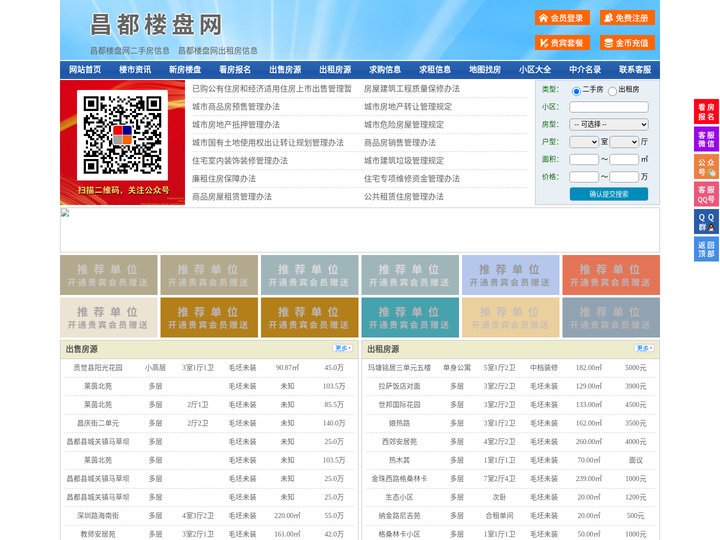Click the QR code image
Image resolution: width=720 pixels, height=540 pixels.
122,135
